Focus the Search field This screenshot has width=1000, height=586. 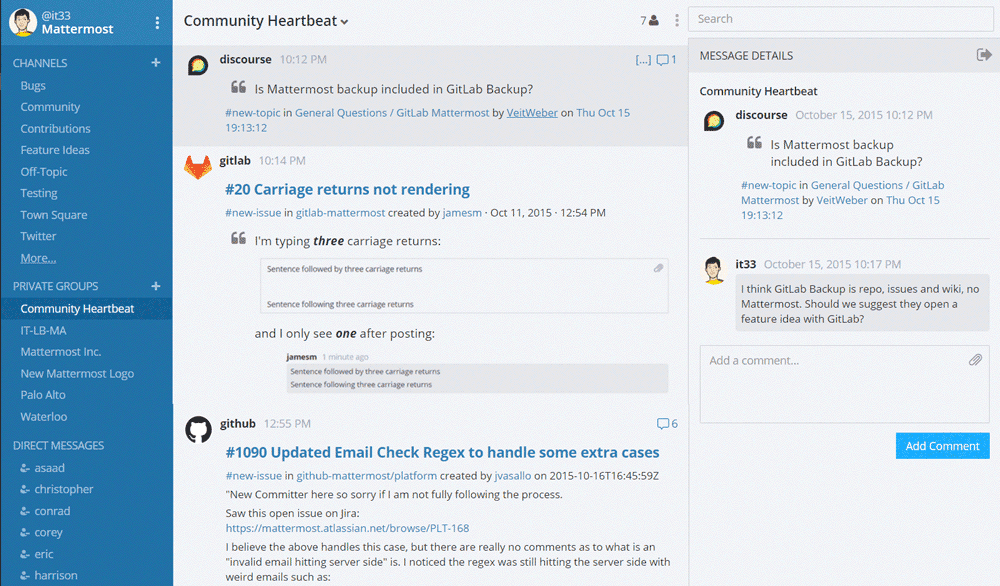[841, 19]
